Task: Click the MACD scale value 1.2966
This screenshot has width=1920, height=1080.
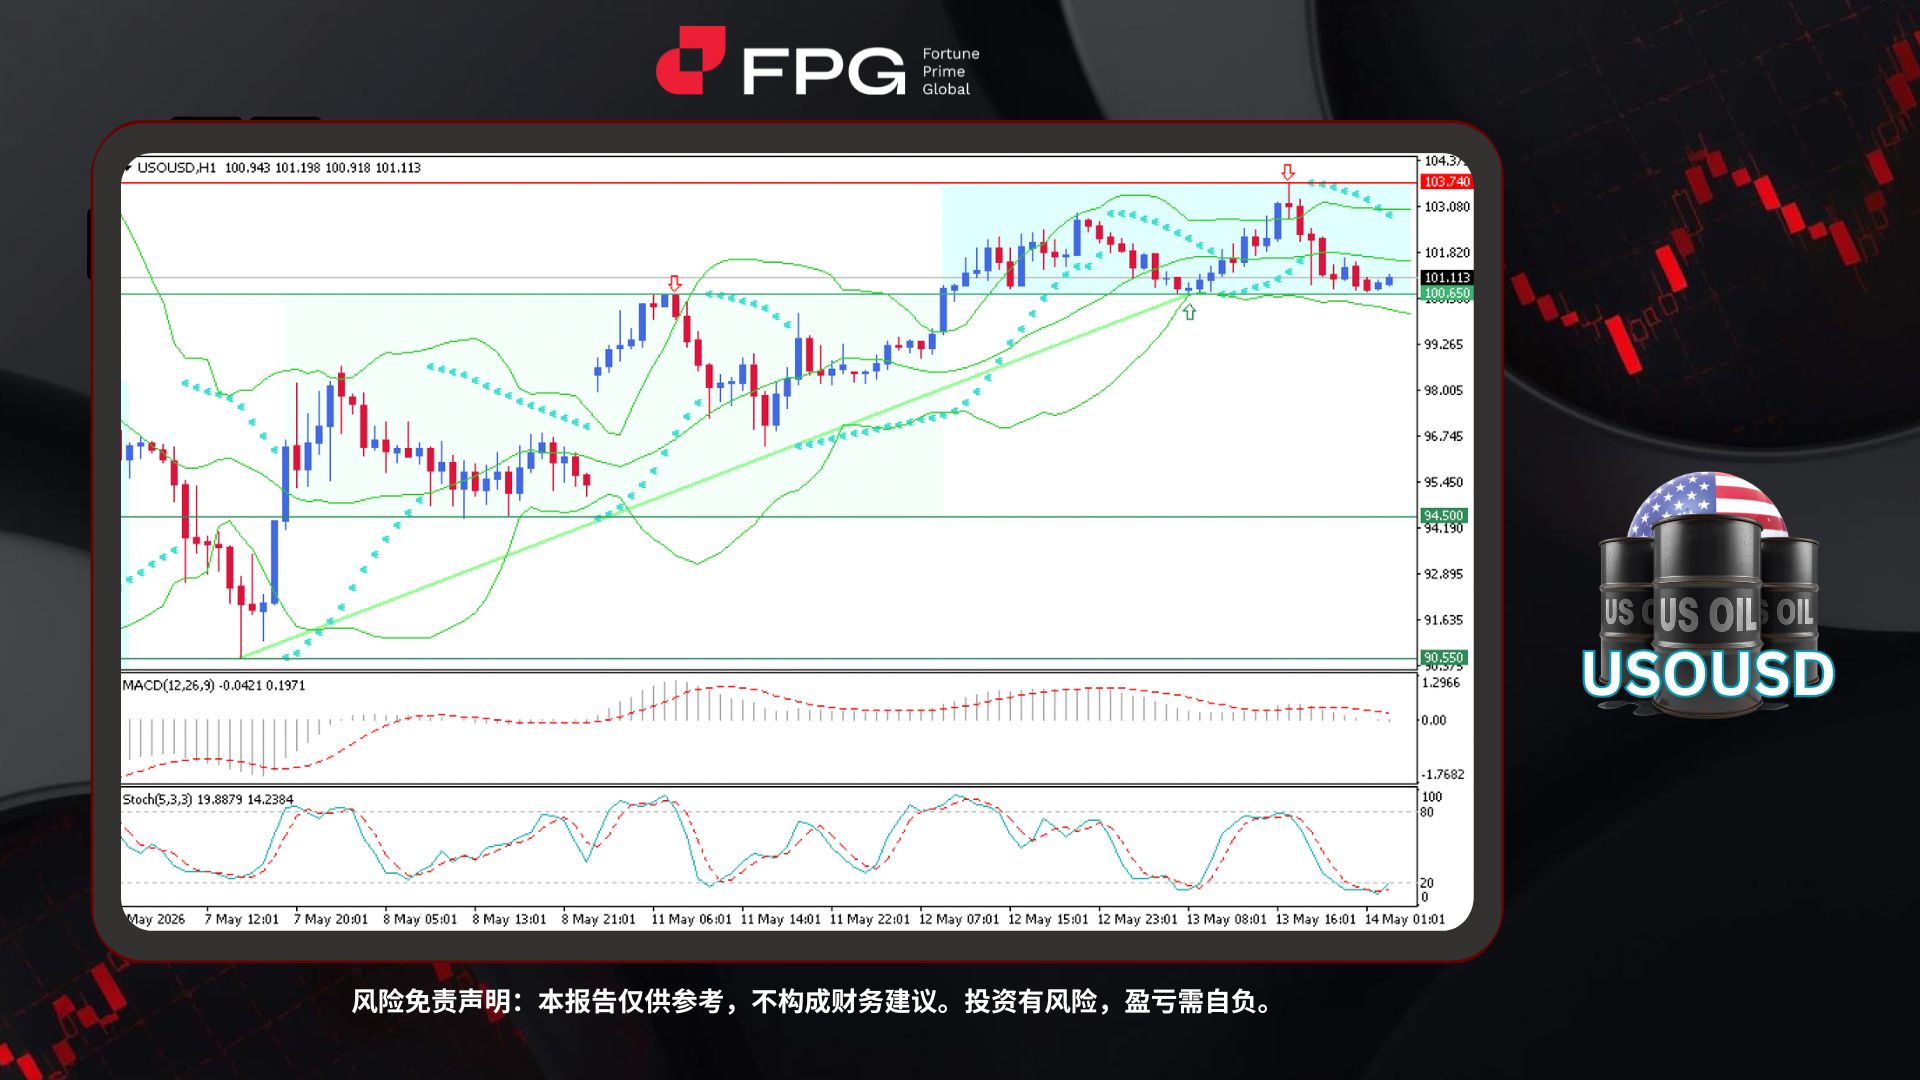Action: (1441, 683)
